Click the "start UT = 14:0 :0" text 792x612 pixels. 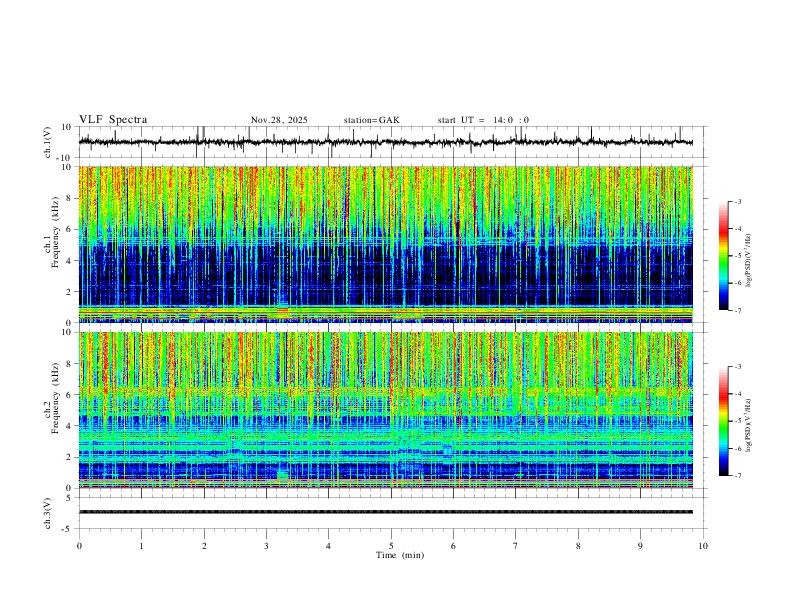point(483,120)
